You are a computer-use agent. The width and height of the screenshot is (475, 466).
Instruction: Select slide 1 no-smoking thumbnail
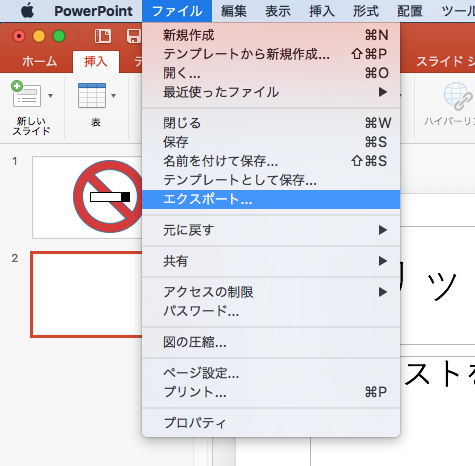[87, 197]
